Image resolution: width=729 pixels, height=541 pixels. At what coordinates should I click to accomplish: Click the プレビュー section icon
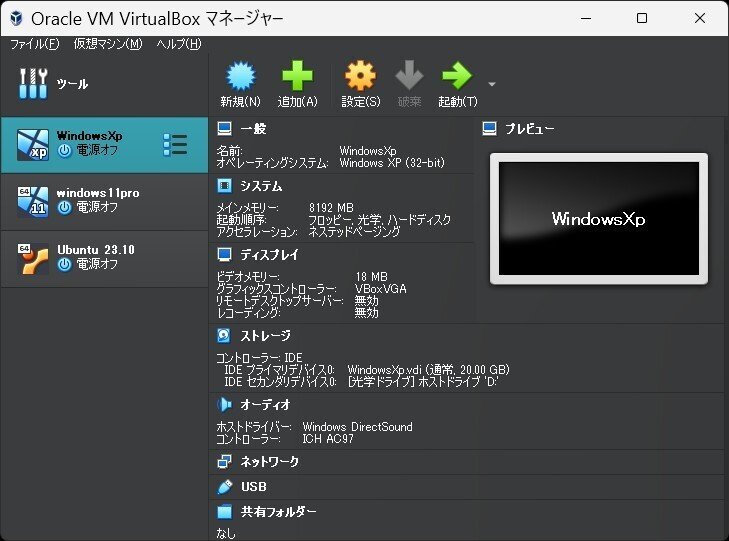(x=490, y=129)
